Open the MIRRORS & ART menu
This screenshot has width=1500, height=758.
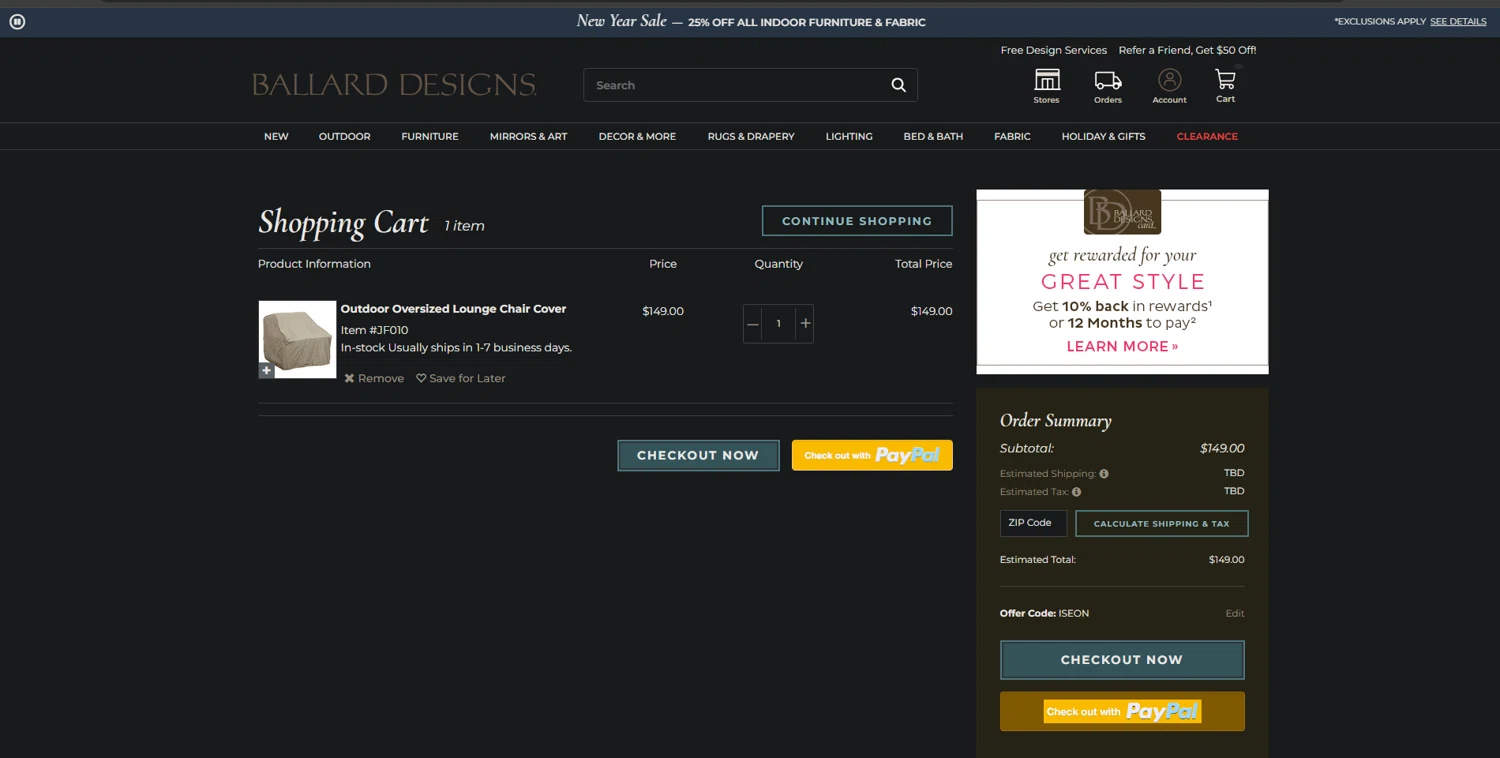pyautogui.click(x=528, y=136)
